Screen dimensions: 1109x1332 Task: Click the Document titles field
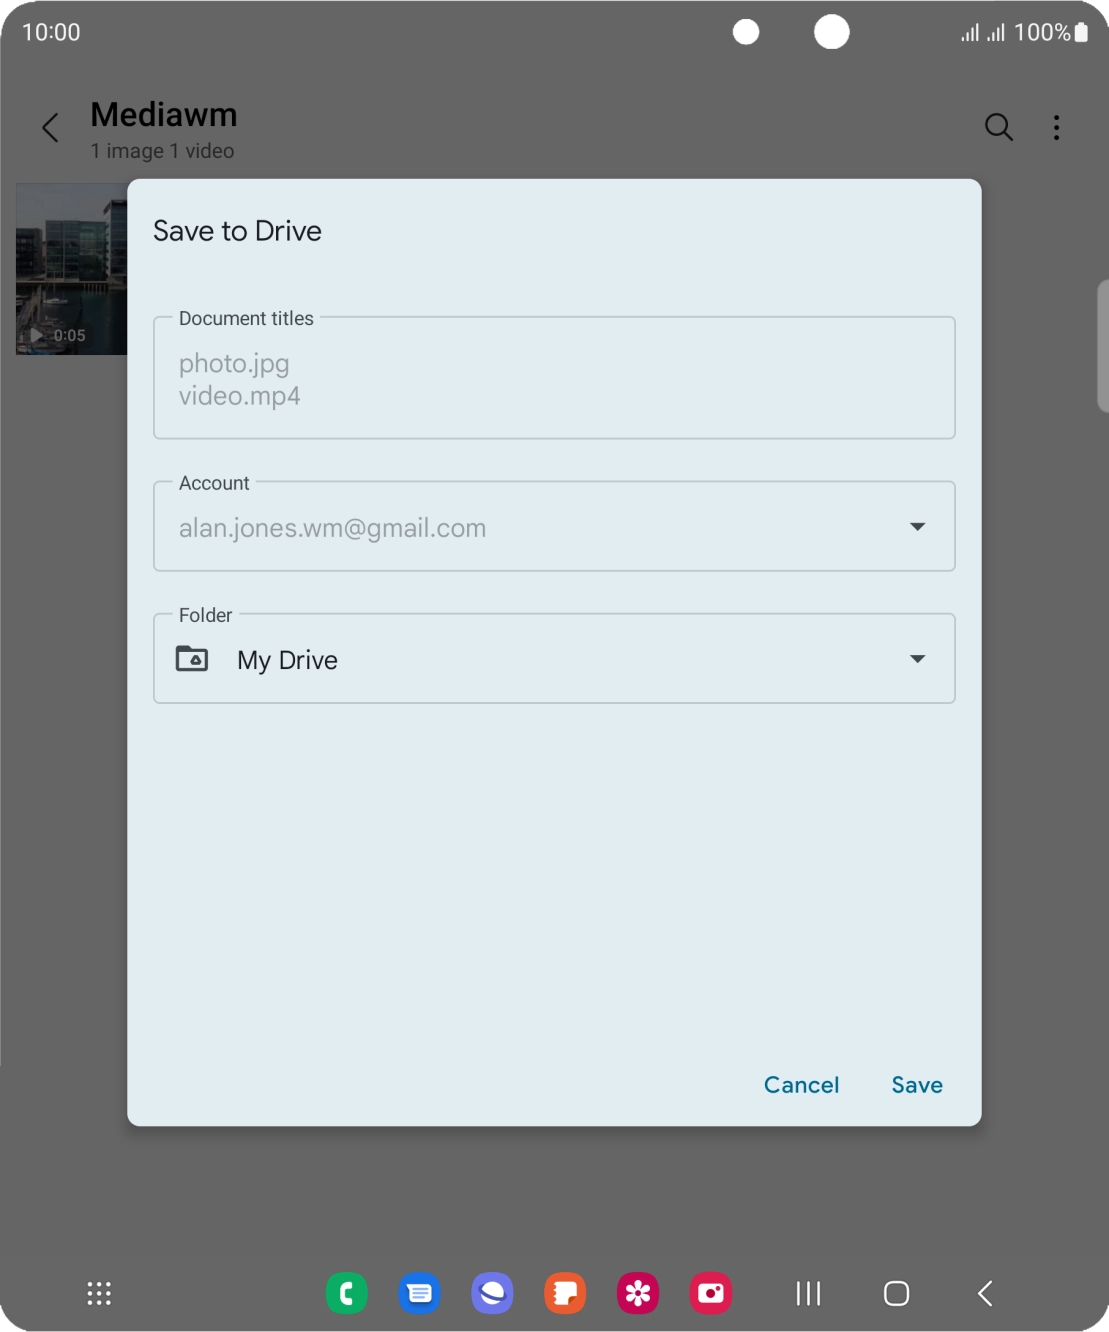(554, 378)
